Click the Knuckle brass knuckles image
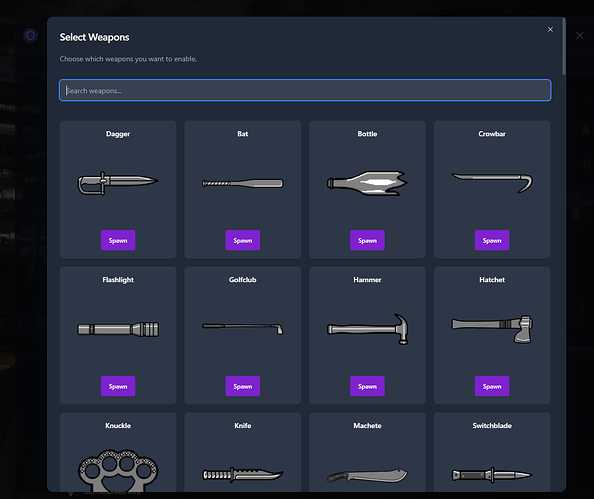Viewport: 594px width, 499px height. pyautogui.click(x=118, y=471)
